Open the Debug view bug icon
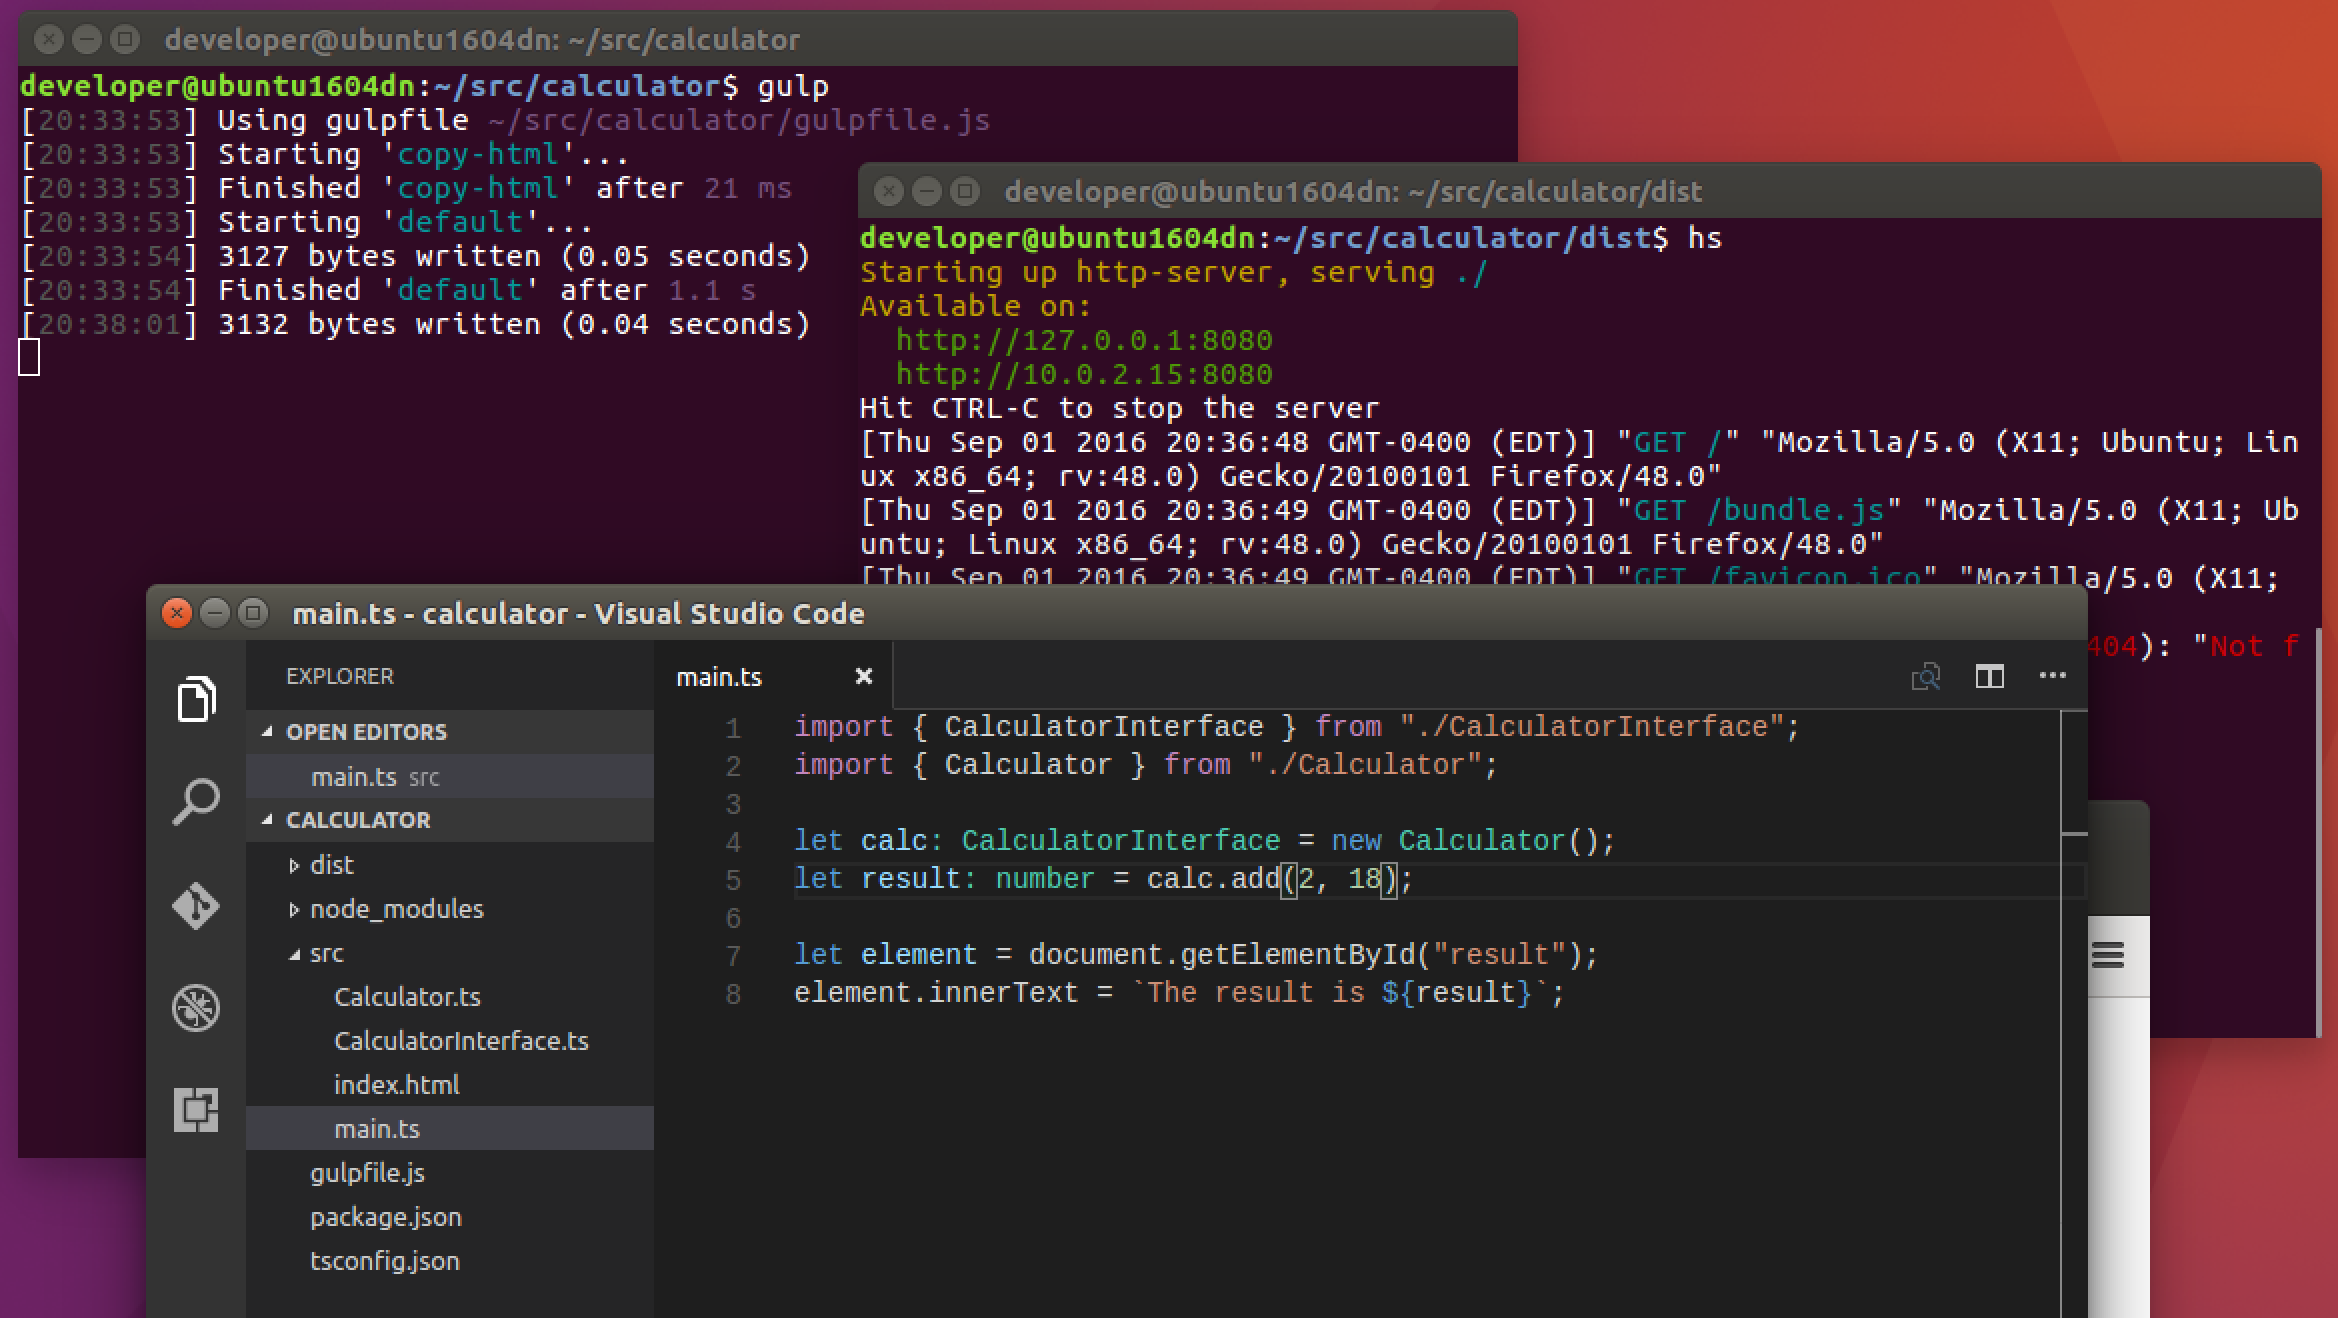Image resolution: width=2338 pixels, height=1318 pixels. (x=196, y=1008)
